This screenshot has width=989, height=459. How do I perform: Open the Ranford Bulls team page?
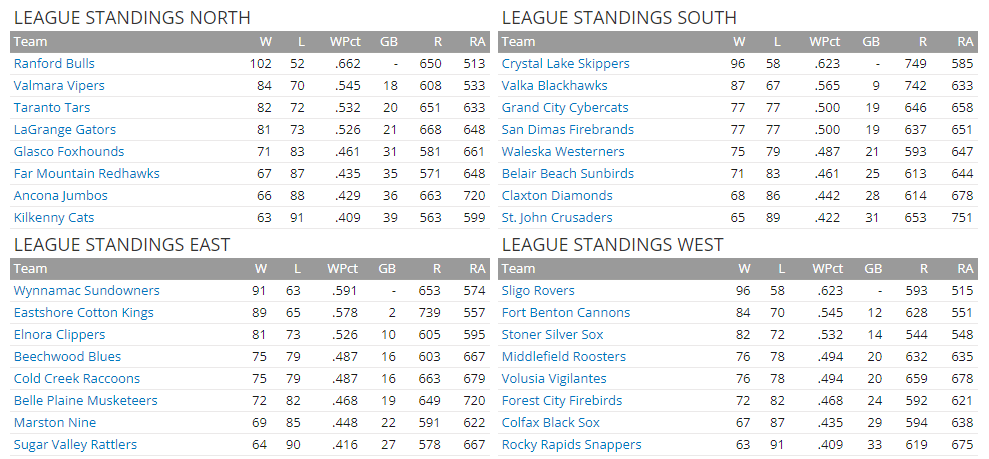[54, 64]
